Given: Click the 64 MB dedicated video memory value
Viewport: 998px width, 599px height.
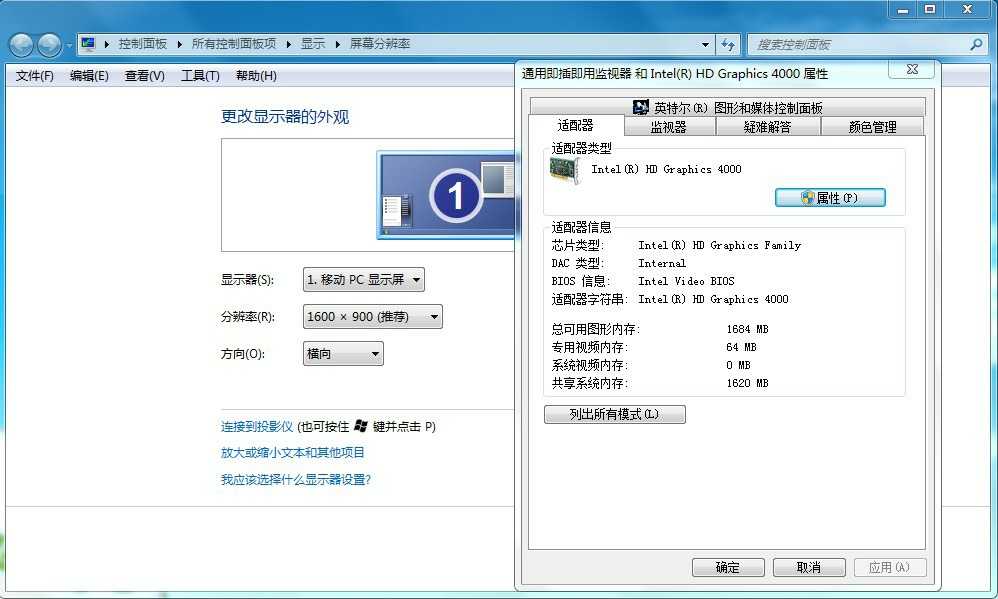Looking at the screenshot, I should [741, 347].
